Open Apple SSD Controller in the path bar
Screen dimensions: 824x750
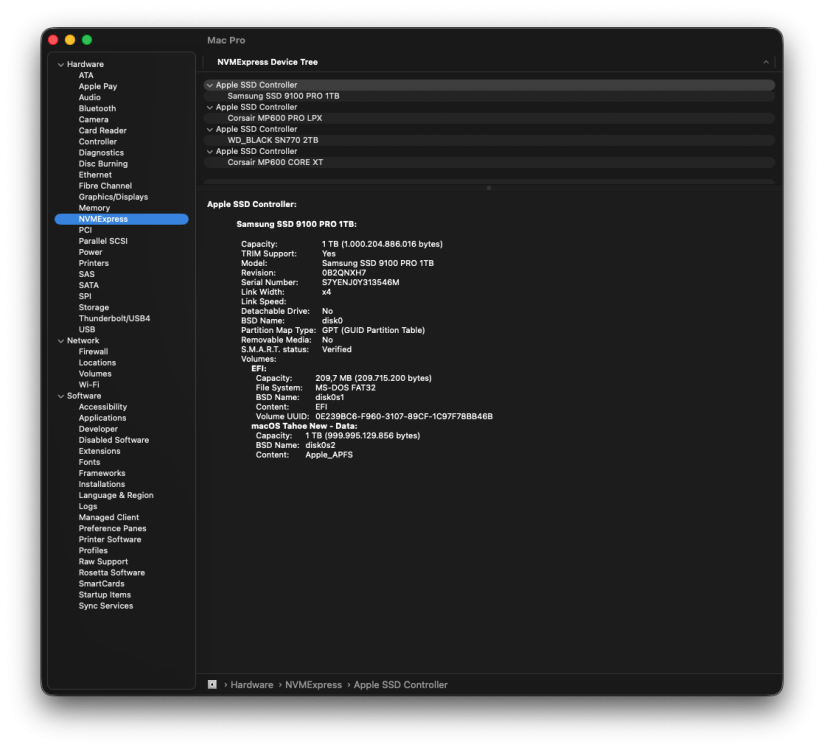pyautogui.click(x=400, y=685)
